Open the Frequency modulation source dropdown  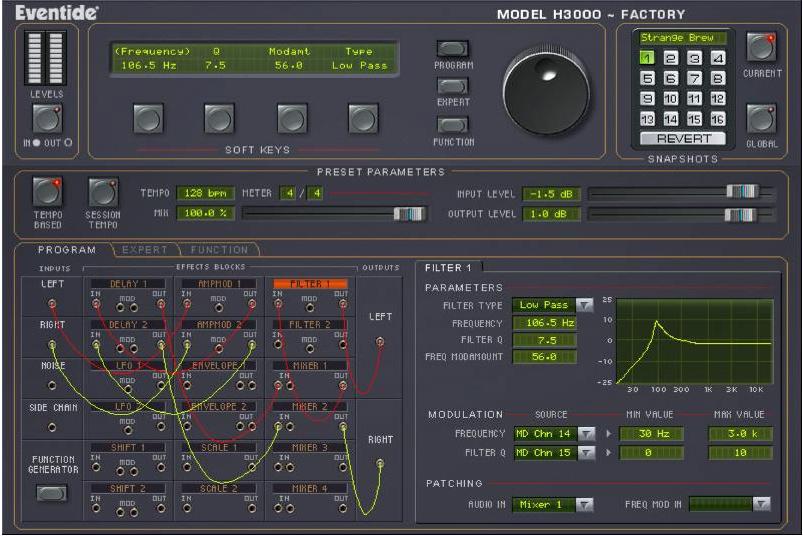coord(586,434)
